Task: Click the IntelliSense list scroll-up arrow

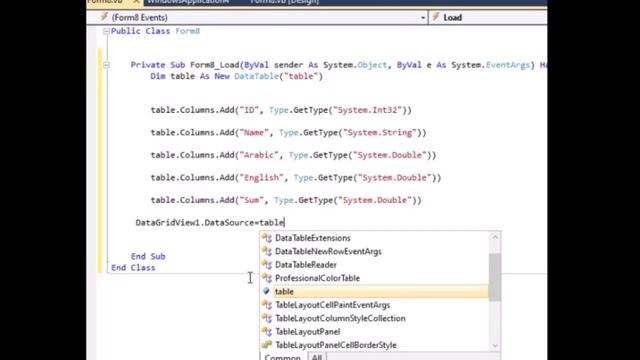Action: click(495, 237)
